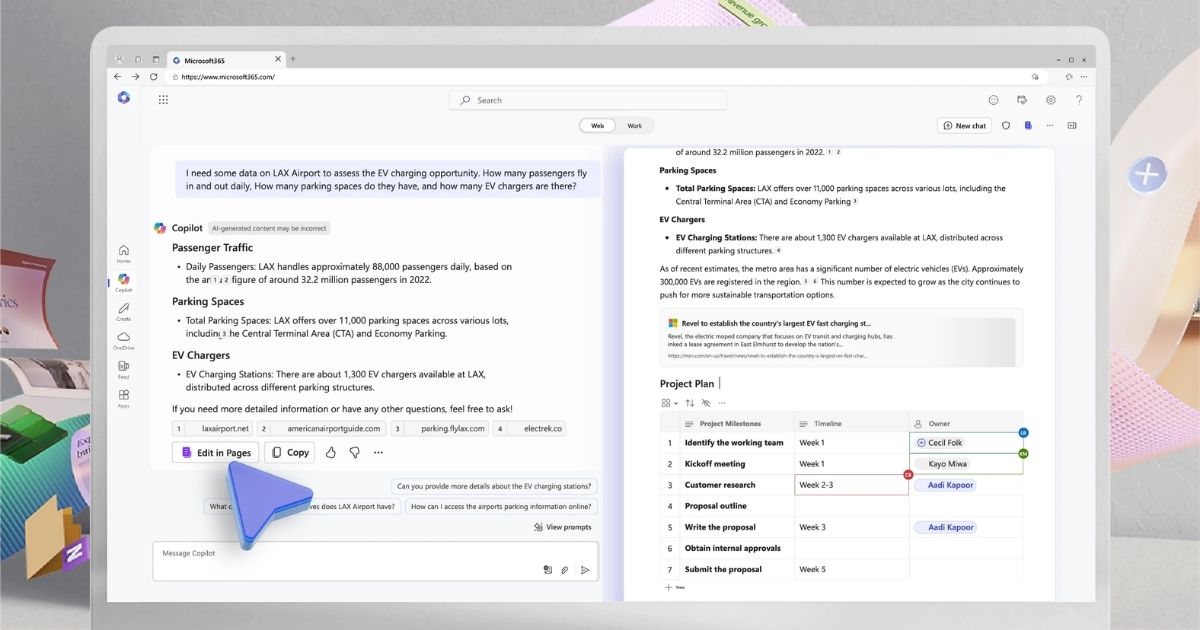Open a new browser tab
1200x630 pixels.
click(293, 59)
